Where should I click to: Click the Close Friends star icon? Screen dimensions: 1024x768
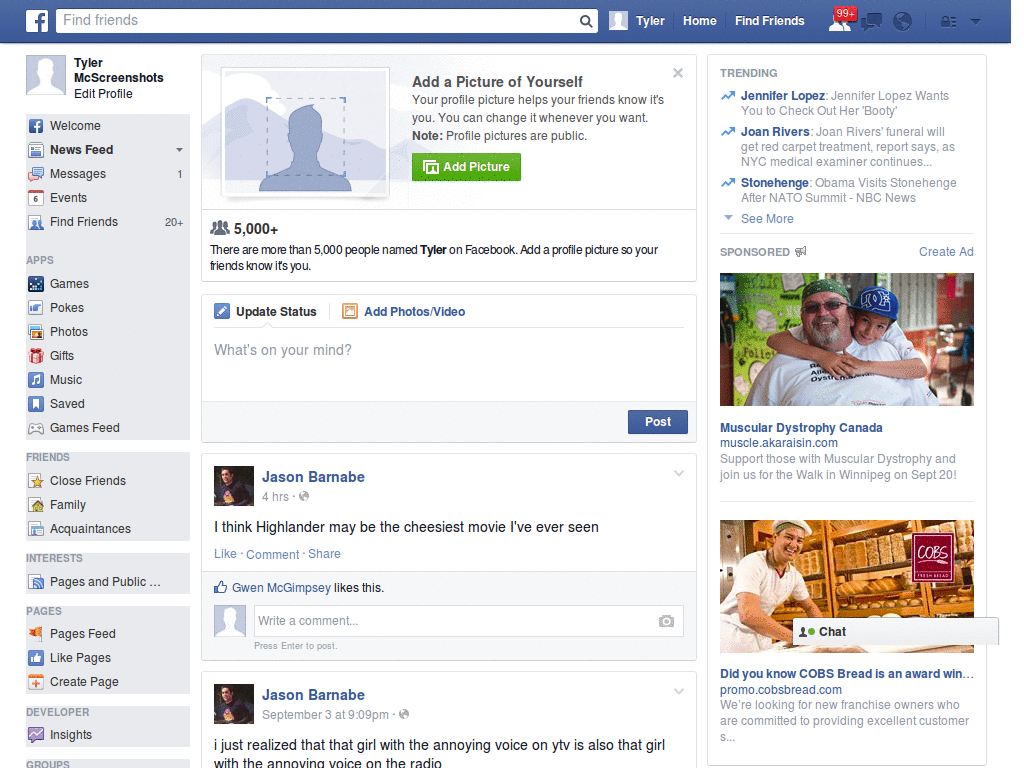point(36,481)
